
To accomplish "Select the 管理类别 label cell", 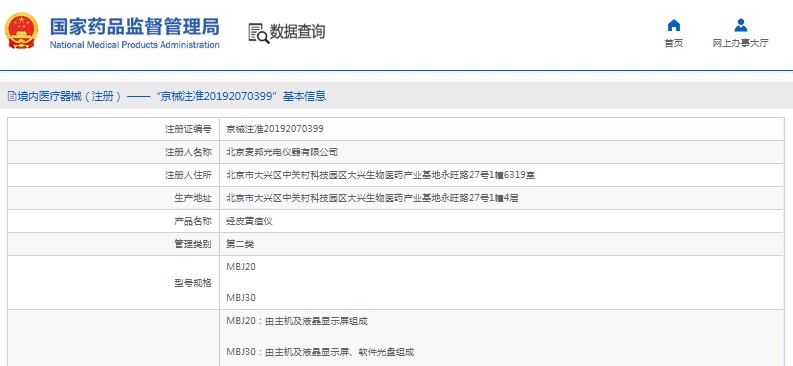I will tap(113, 244).
